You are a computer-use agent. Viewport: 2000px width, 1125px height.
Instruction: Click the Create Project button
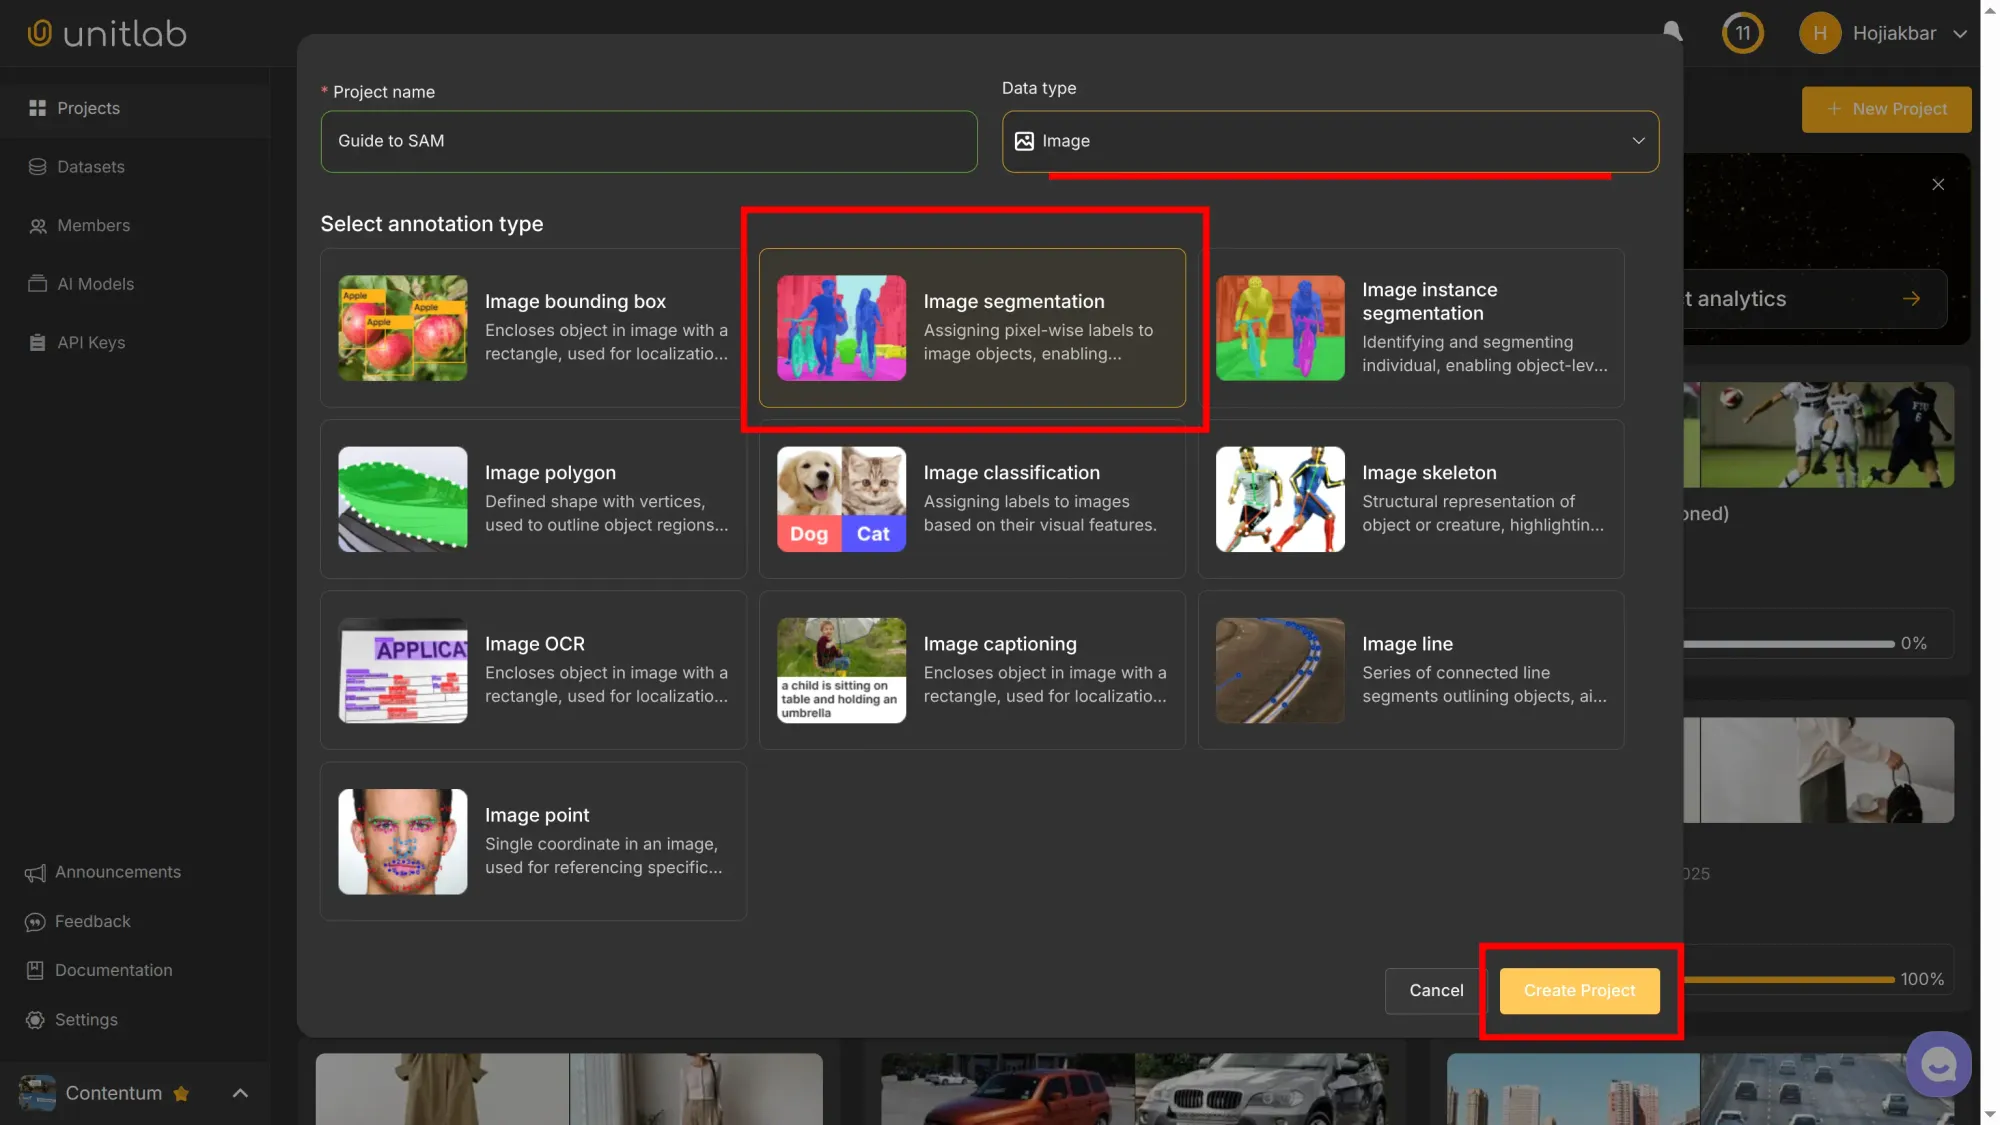[1578, 990]
